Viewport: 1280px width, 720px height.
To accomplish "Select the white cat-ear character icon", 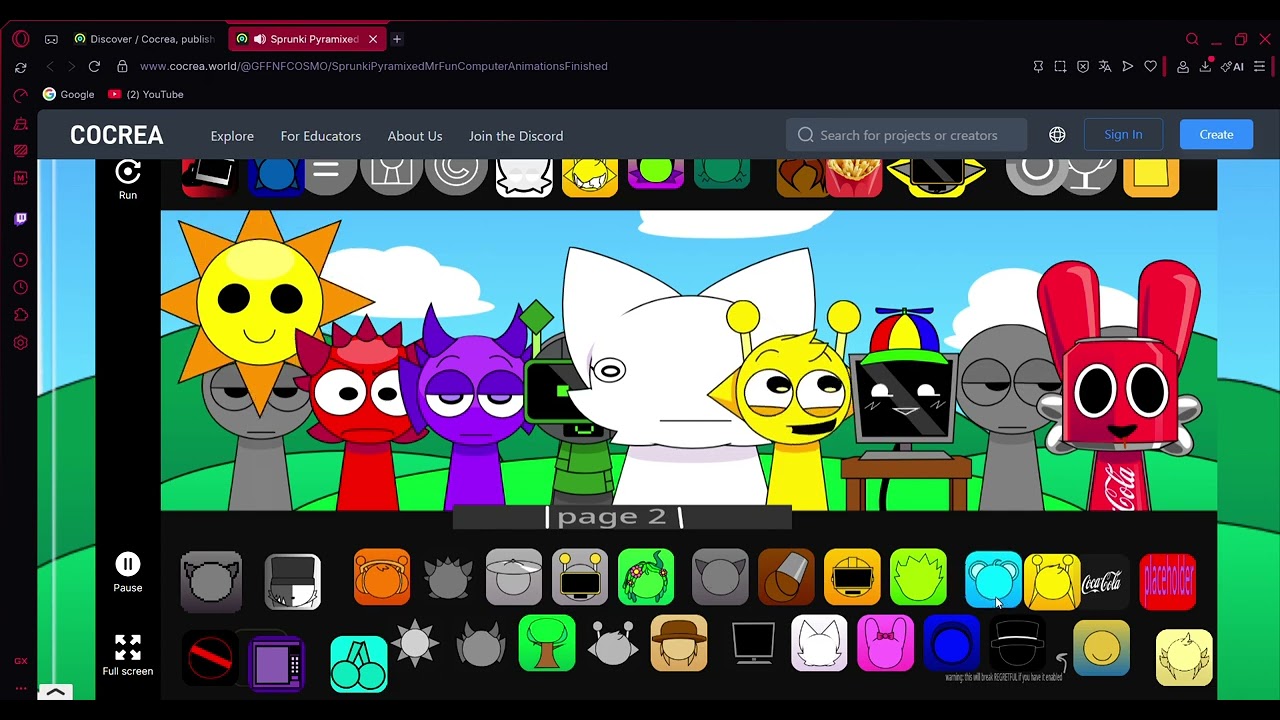I will pyautogui.click(x=819, y=644).
